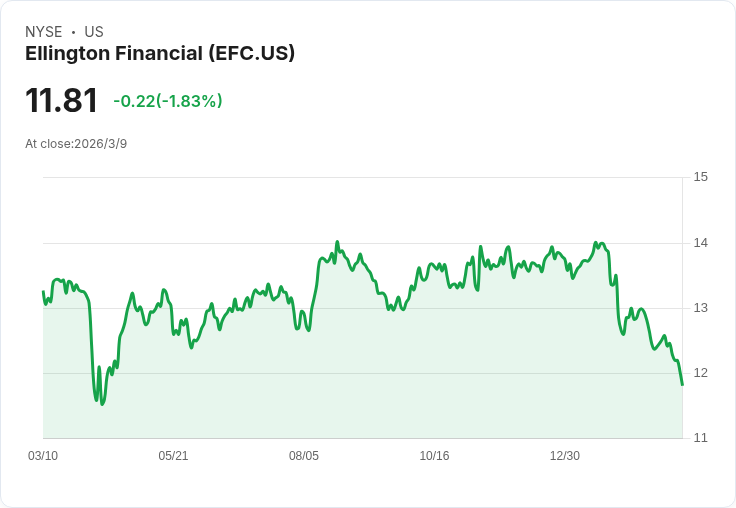Open the Ellington Financial (EFC.US) title
736x508 pixels.
(x=160, y=54)
